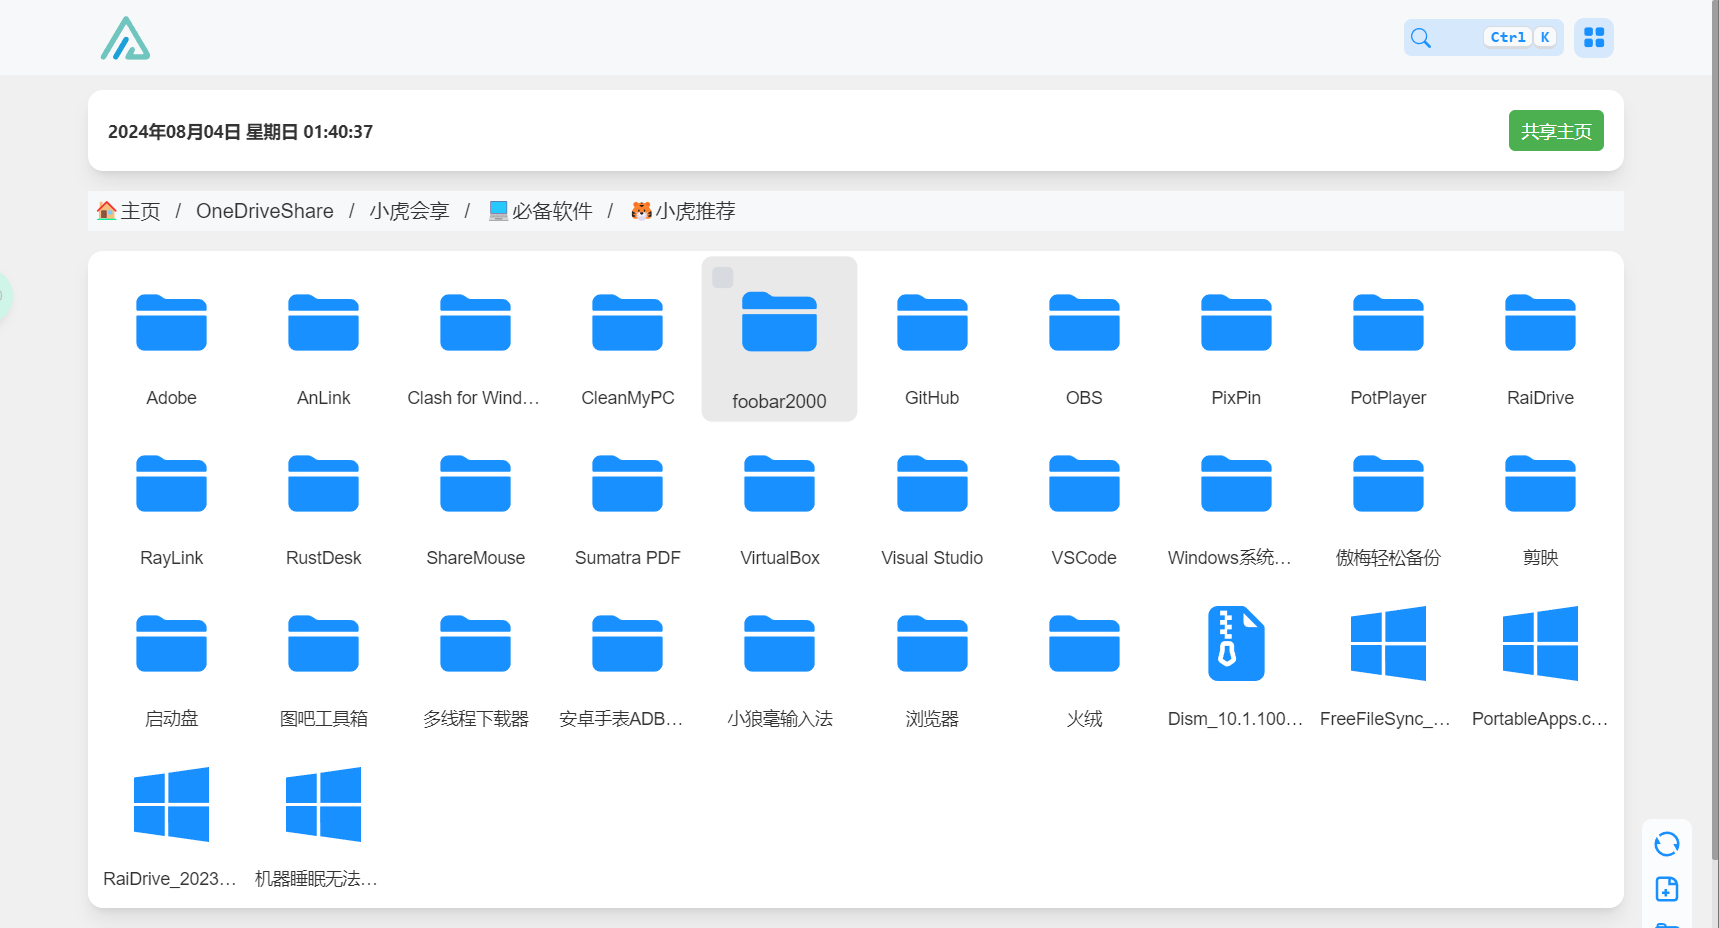The width and height of the screenshot is (1719, 928).
Task: Open the Adobe folder
Action: click(171, 338)
